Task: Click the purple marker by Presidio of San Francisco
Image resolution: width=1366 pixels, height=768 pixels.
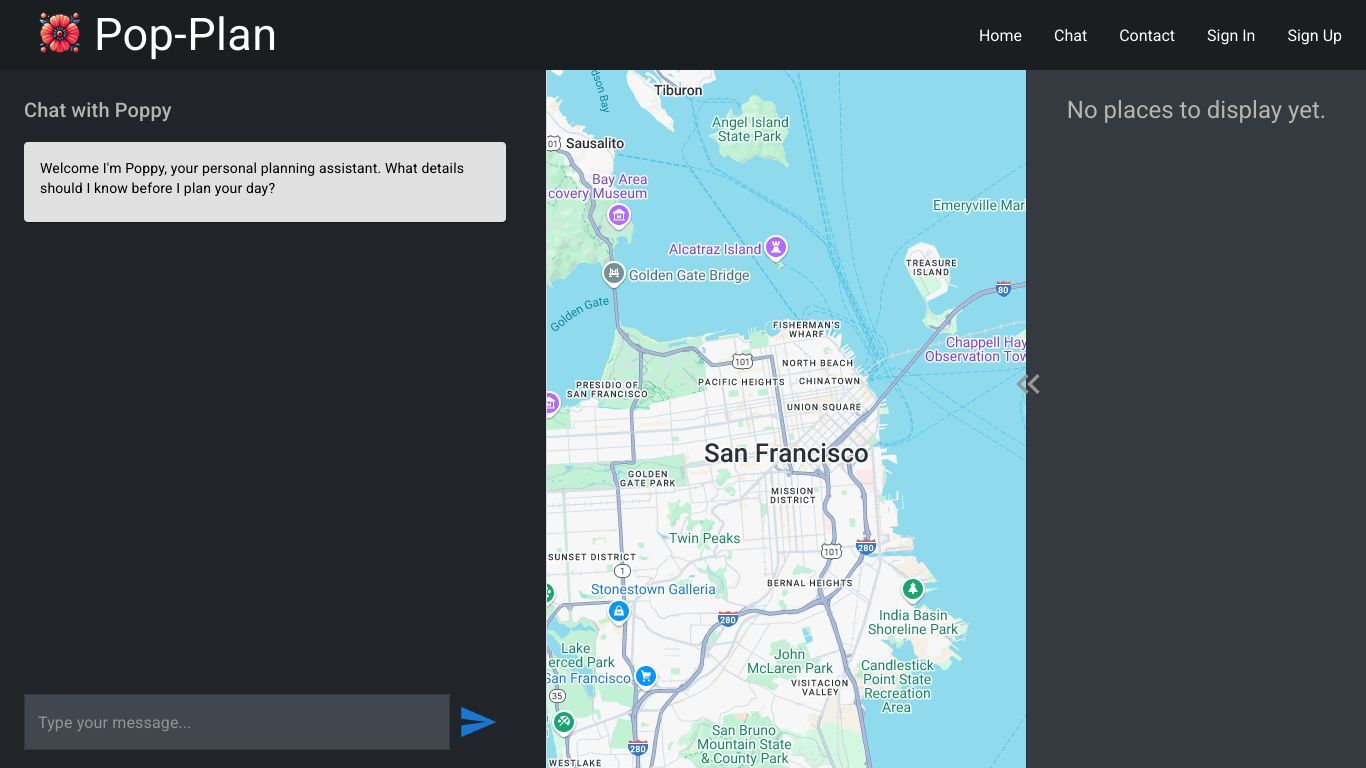Action: pos(550,404)
